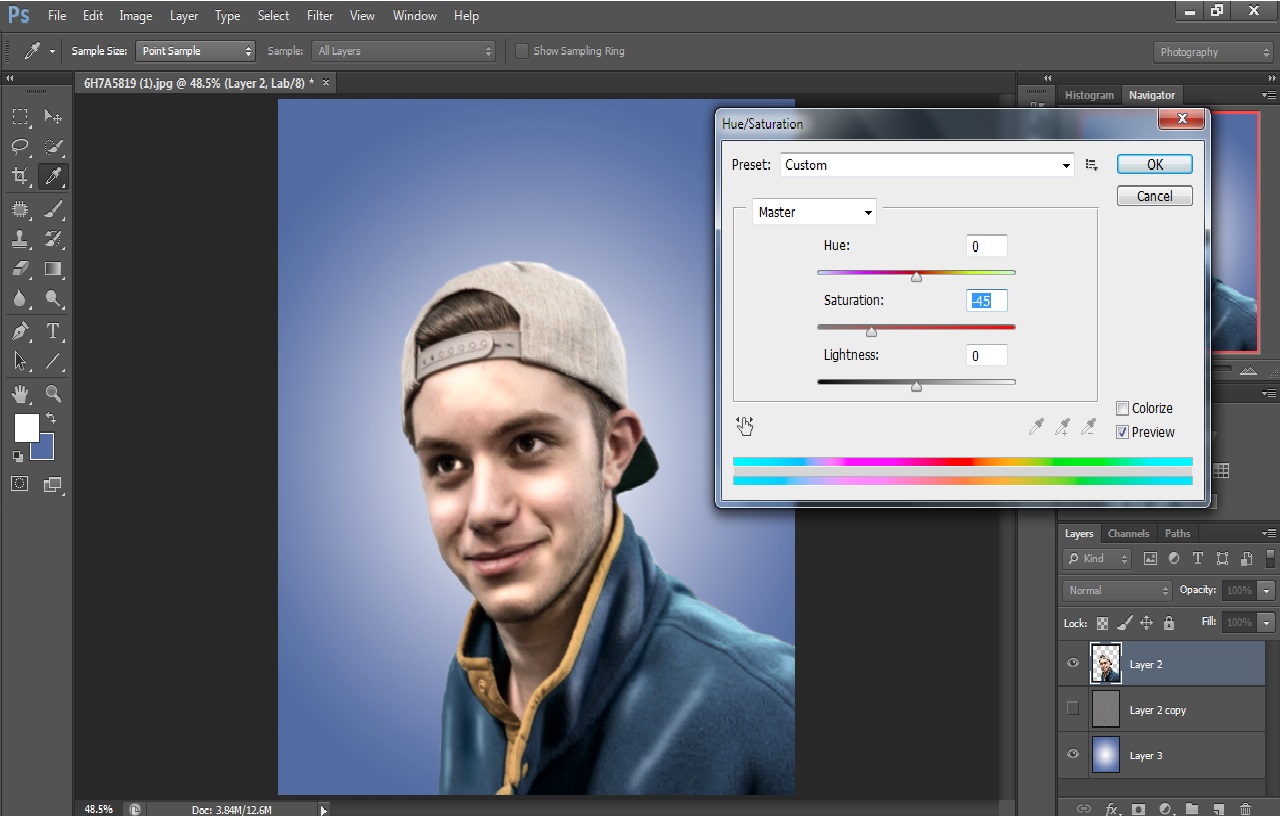The width and height of the screenshot is (1280, 816).
Task: Select the Spot Healing Brush tool
Action: coord(20,209)
